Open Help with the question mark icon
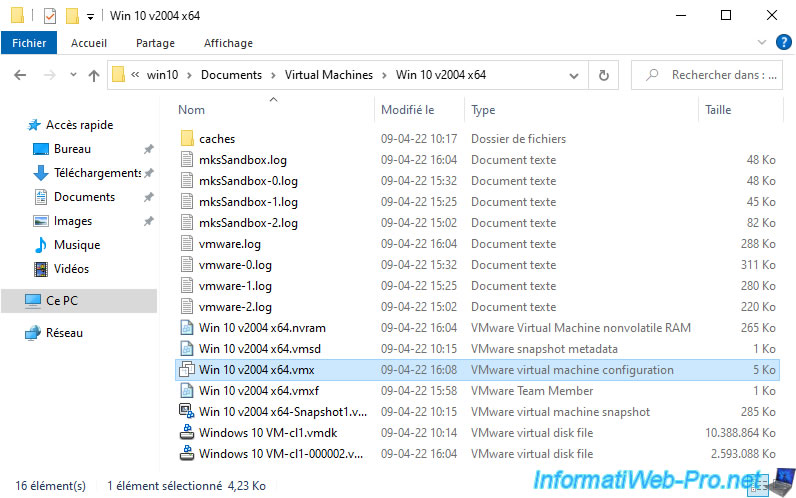Image resolution: width=796 pixels, height=498 pixels. (783, 42)
